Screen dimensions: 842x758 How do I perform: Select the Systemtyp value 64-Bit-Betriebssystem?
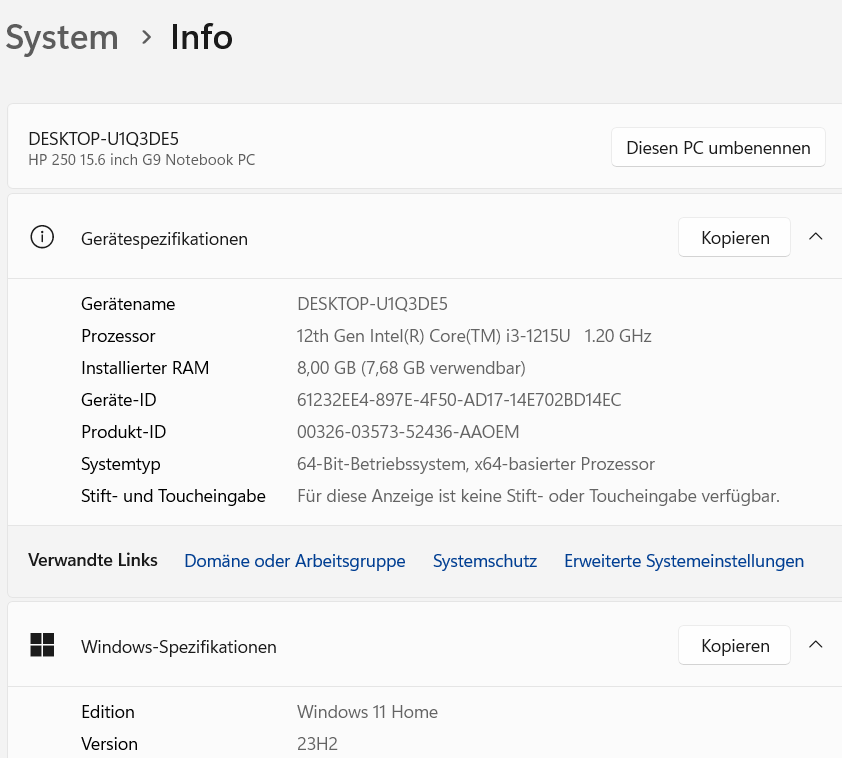pos(476,464)
